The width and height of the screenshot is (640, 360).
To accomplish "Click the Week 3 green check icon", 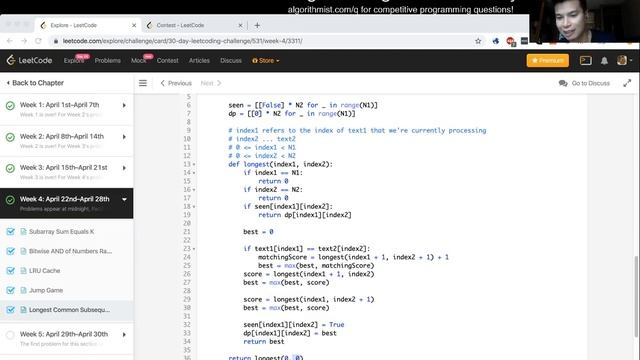I will click(x=10, y=168).
